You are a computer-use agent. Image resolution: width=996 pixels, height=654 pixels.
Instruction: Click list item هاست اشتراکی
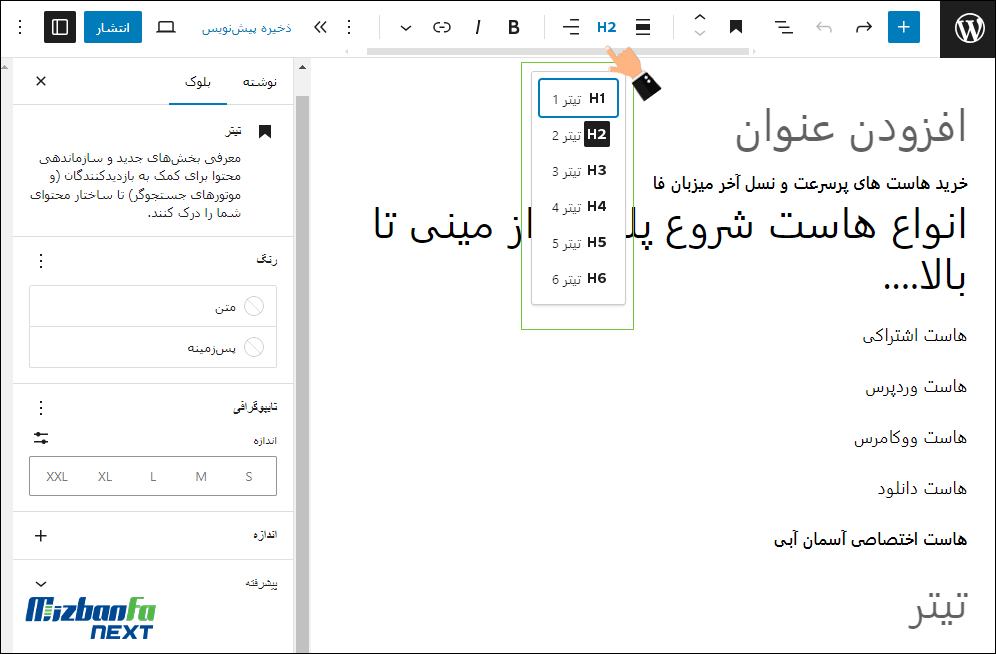click(915, 335)
